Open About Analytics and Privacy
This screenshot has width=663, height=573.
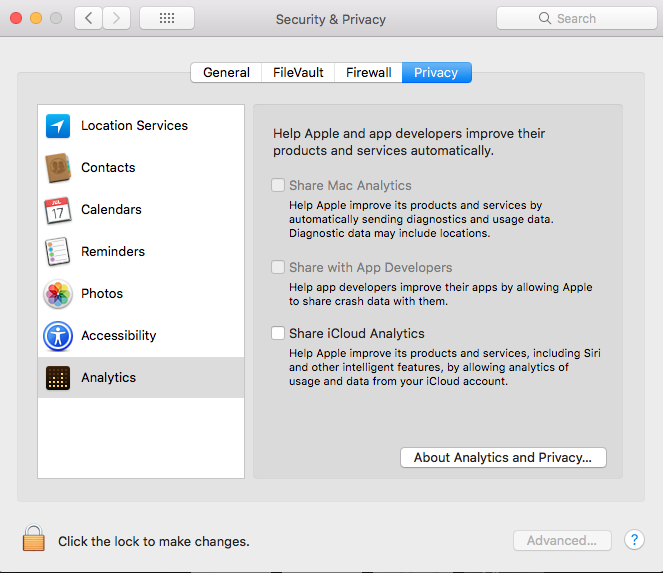[x=503, y=458]
